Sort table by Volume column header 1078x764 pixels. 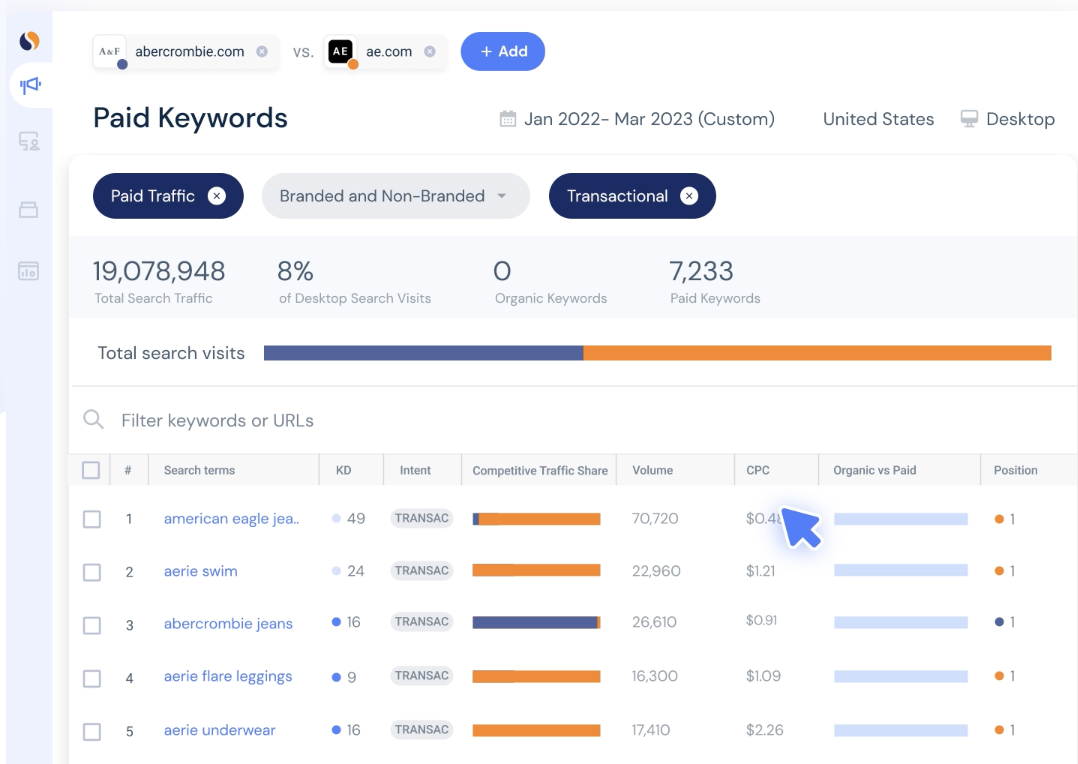tap(653, 470)
